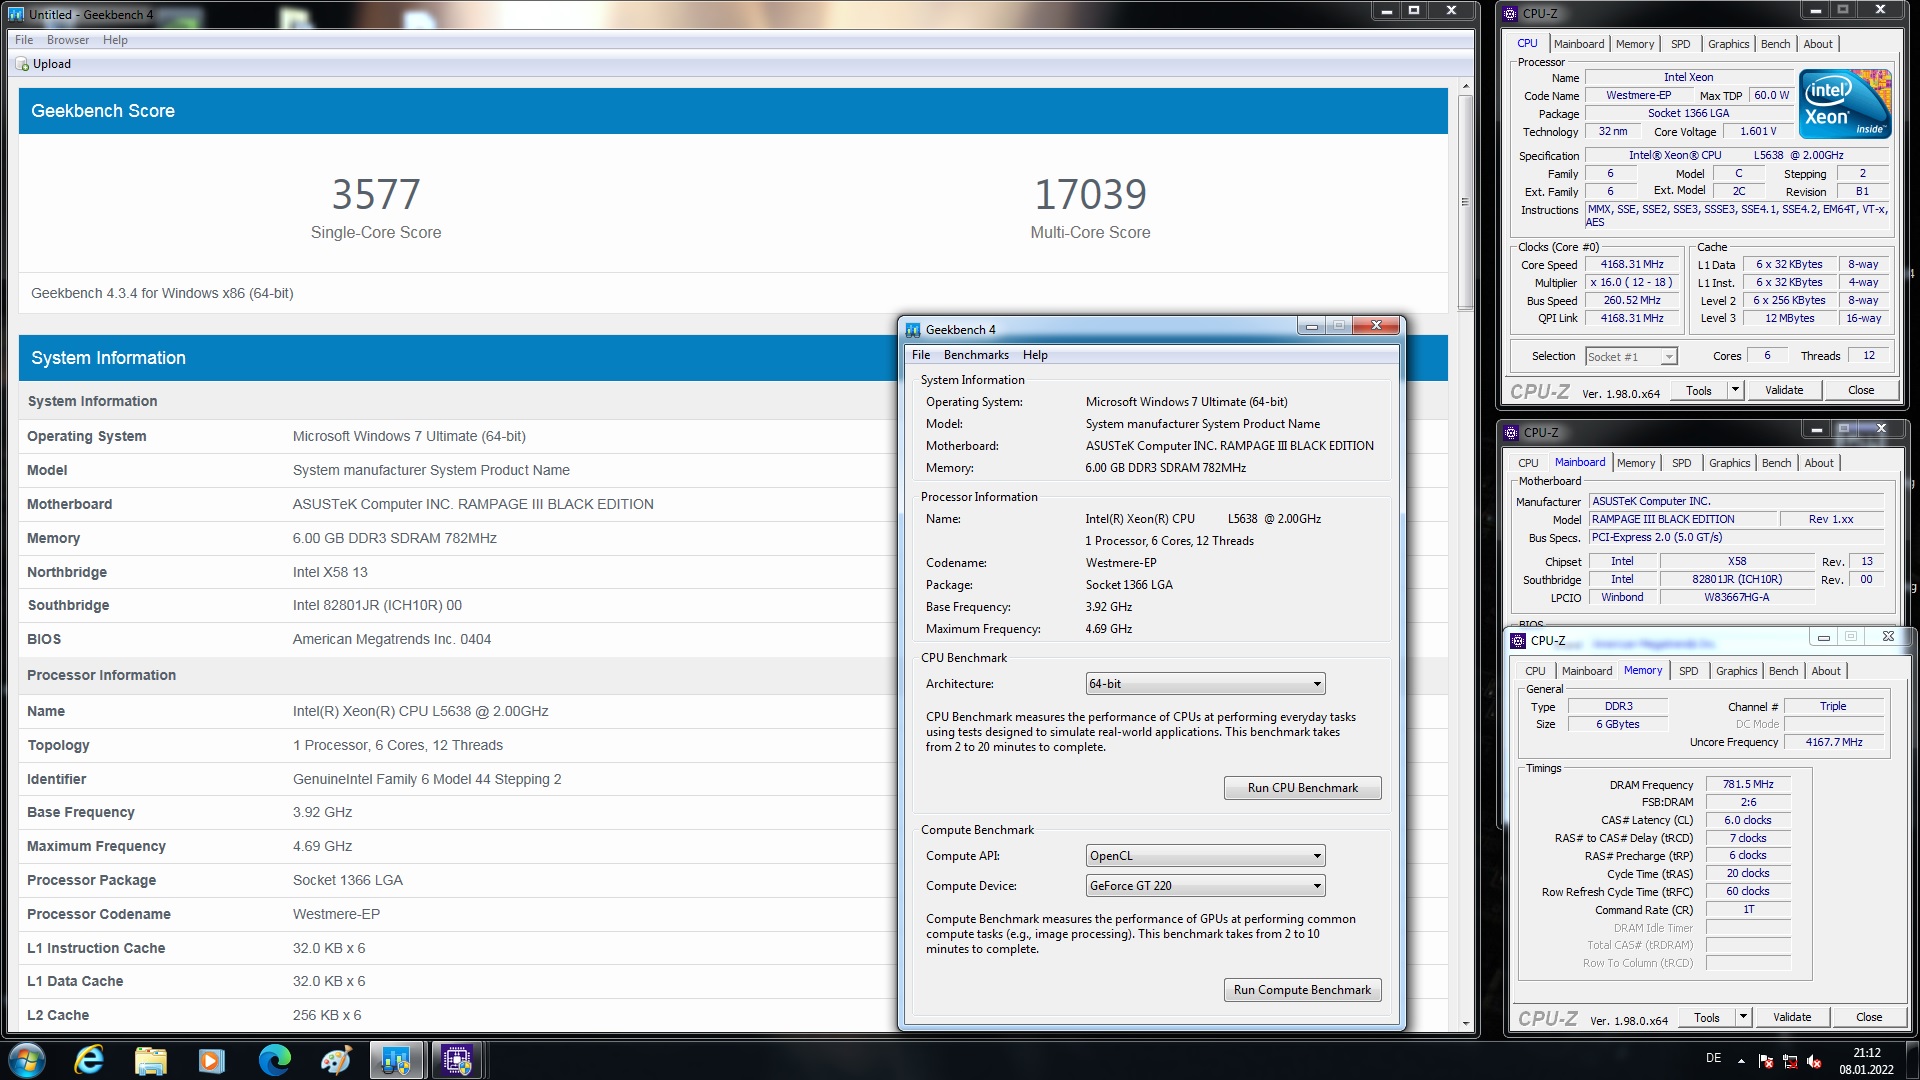The image size is (1920, 1080).
Task: Expand Tools arrow in top CPU-Z window
Action: pos(1735,390)
